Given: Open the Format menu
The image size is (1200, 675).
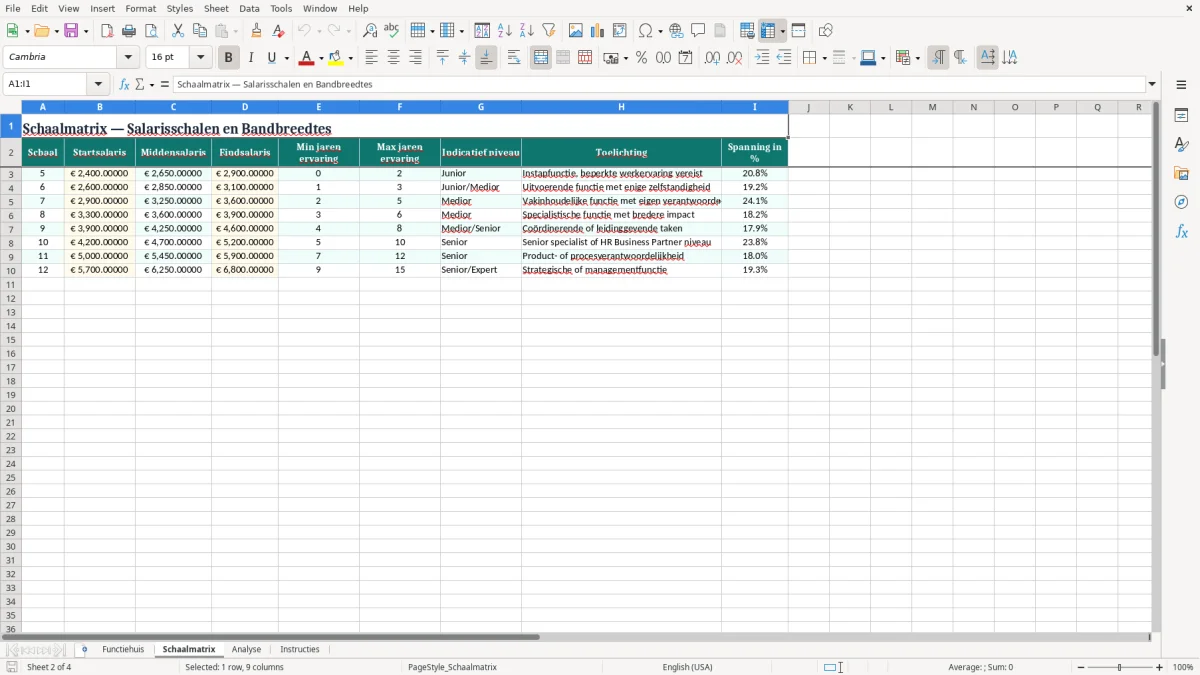Looking at the screenshot, I should [141, 8].
